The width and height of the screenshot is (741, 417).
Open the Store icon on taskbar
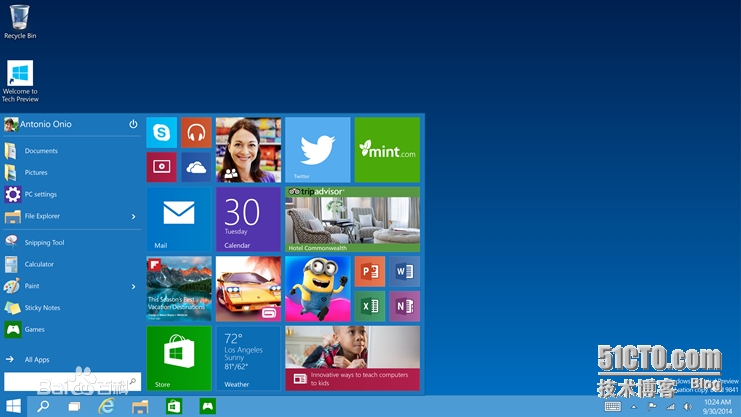(174, 406)
